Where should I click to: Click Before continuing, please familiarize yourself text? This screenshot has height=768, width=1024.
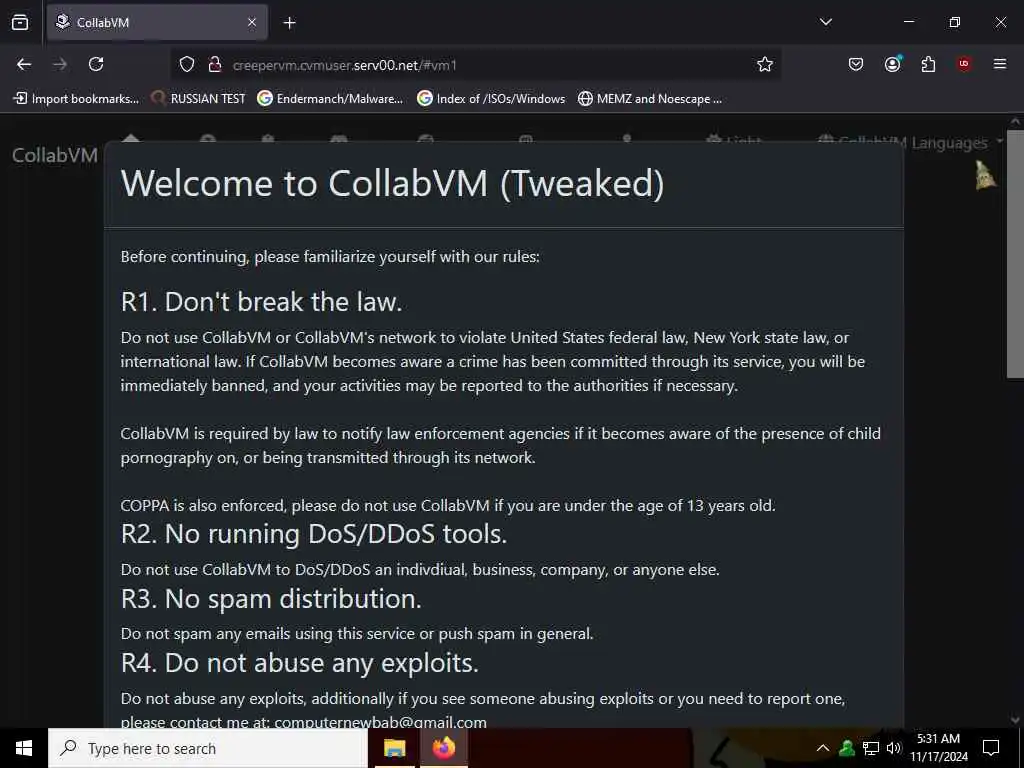[x=330, y=257]
